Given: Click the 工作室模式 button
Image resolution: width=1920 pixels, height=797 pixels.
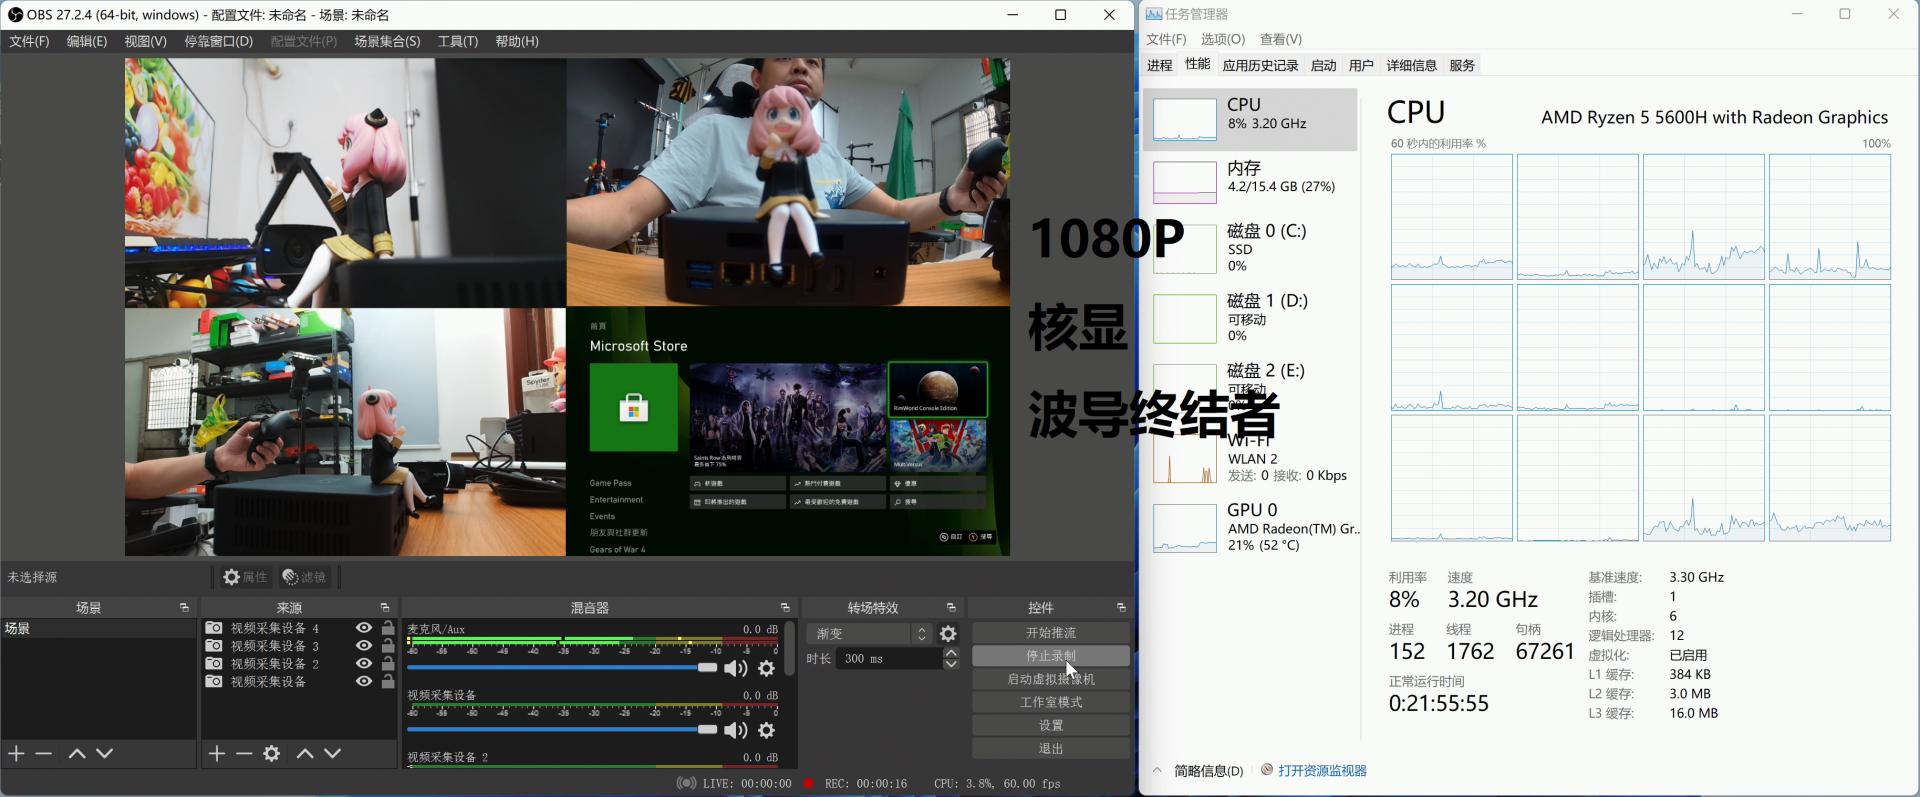Looking at the screenshot, I should pyautogui.click(x=1051, y=702).
